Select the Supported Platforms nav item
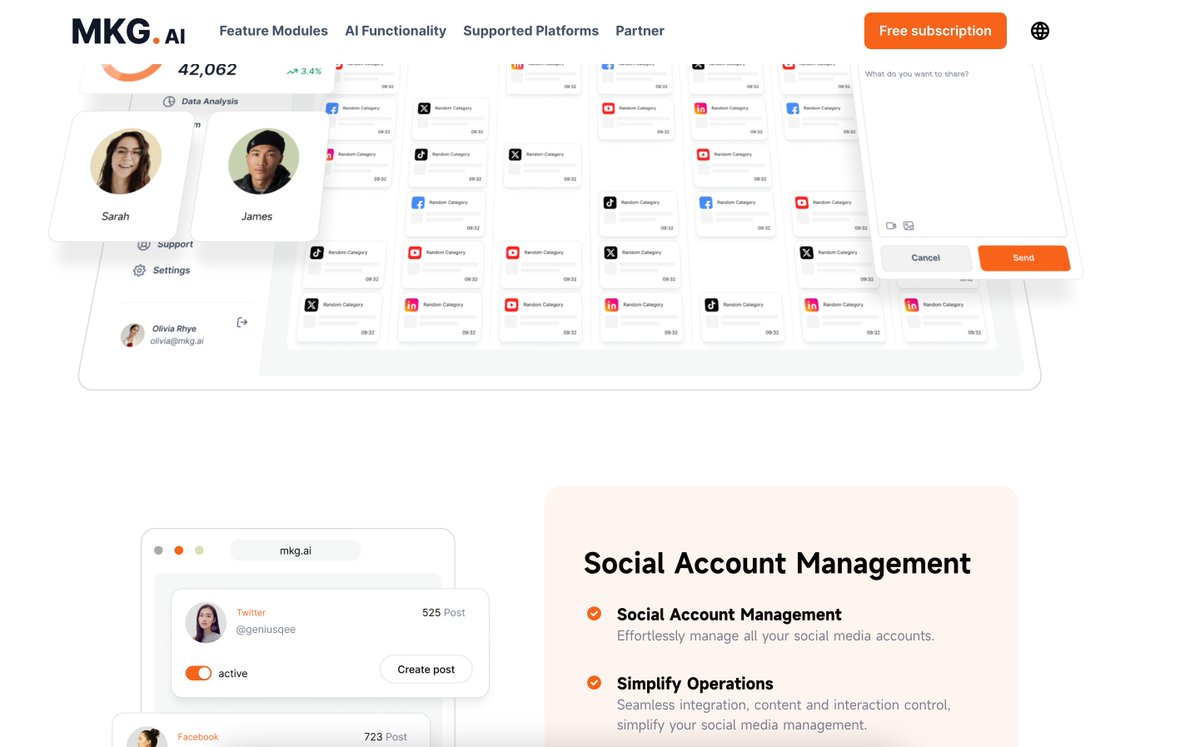1200x747 pixels. click(530, 30)
